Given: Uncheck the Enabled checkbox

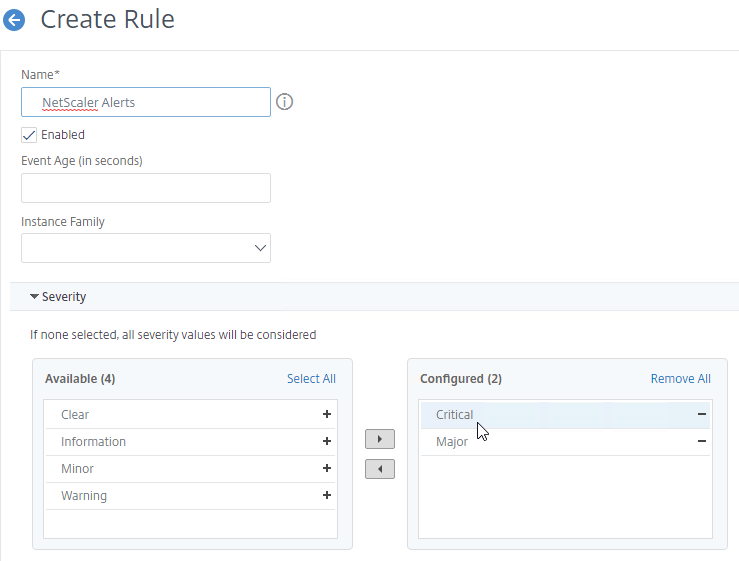Looking at the screenshot, I should coord(29,135).
